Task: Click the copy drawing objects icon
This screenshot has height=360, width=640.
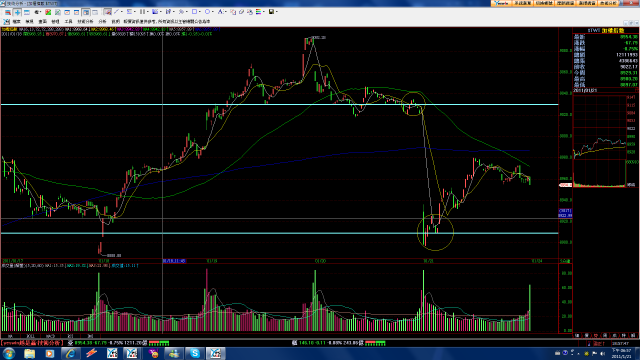Action: click(233, 12)
